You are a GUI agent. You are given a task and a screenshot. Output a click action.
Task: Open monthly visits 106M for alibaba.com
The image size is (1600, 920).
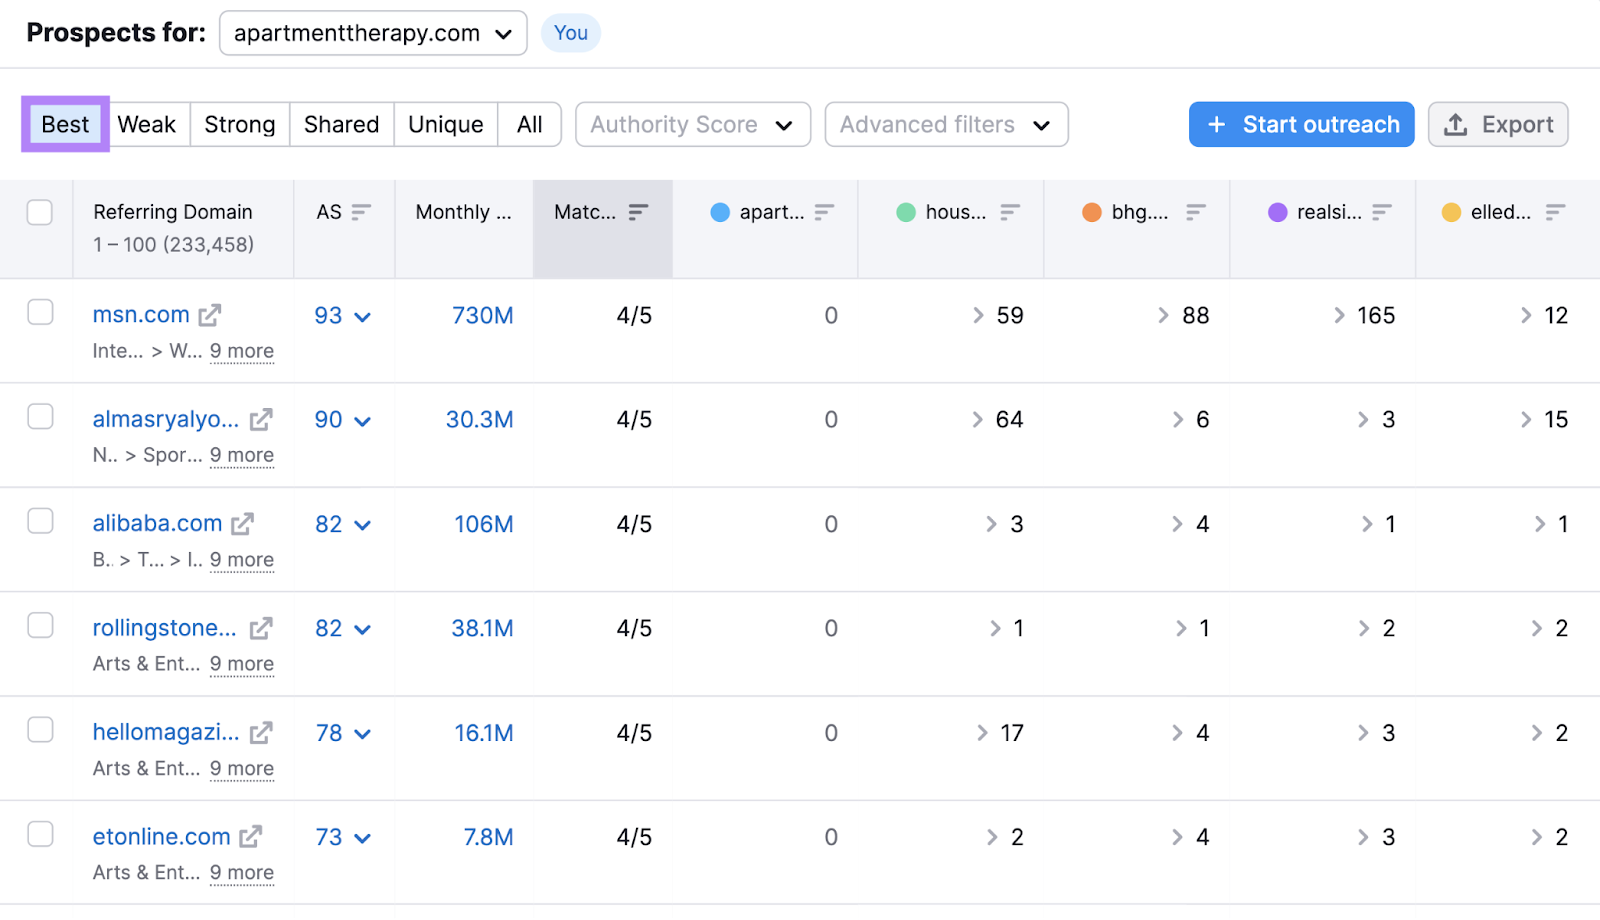pyautogui.click(x=484, y=524)
